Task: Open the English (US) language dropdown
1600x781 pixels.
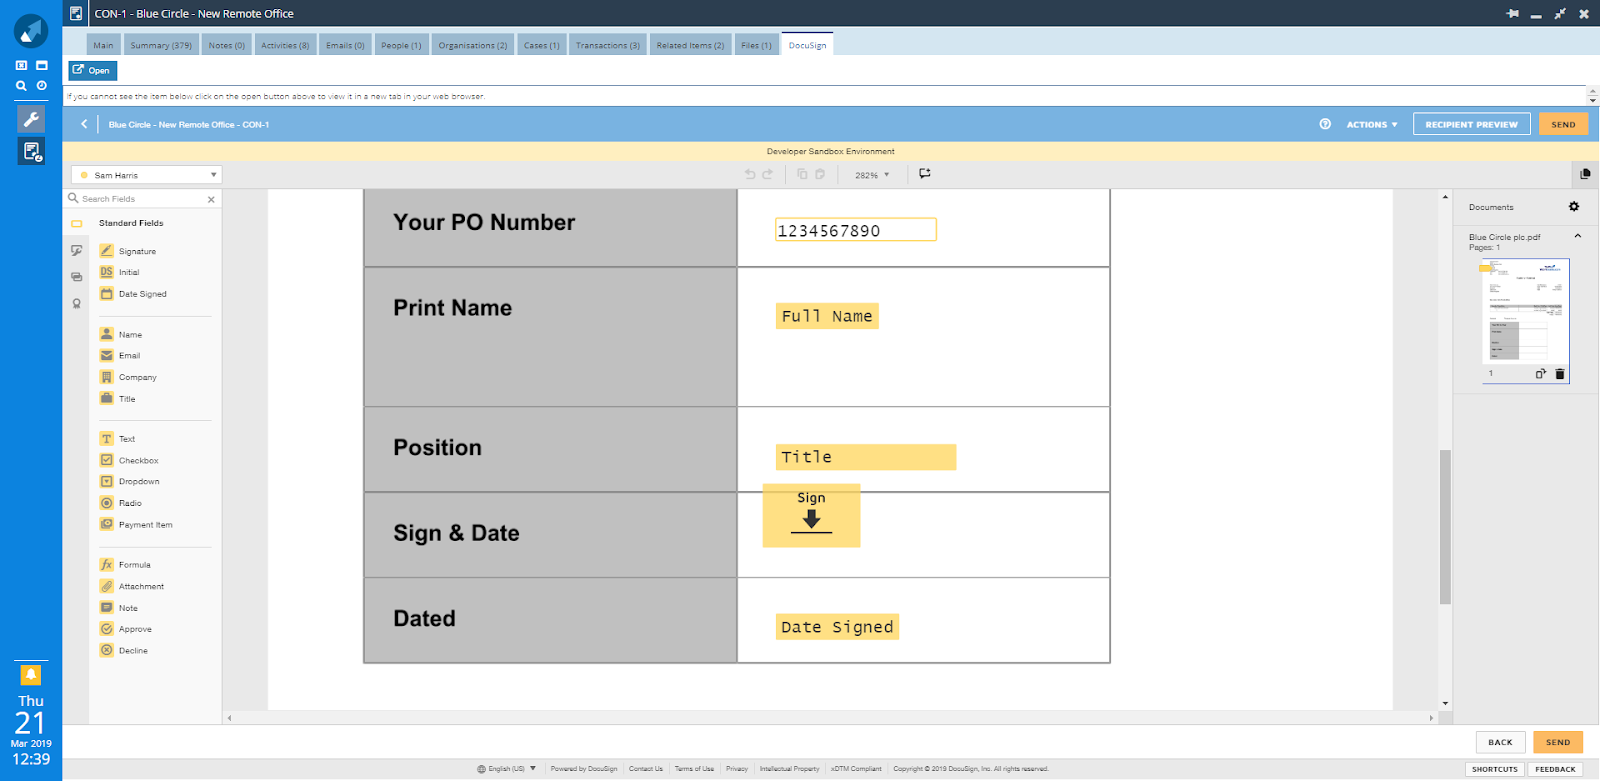Action: point(507,769)
